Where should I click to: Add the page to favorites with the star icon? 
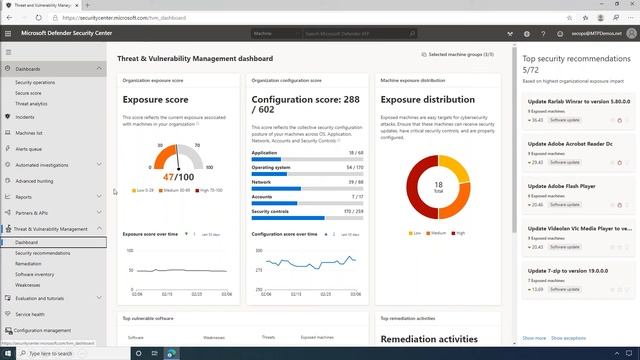tap(569, 18)
